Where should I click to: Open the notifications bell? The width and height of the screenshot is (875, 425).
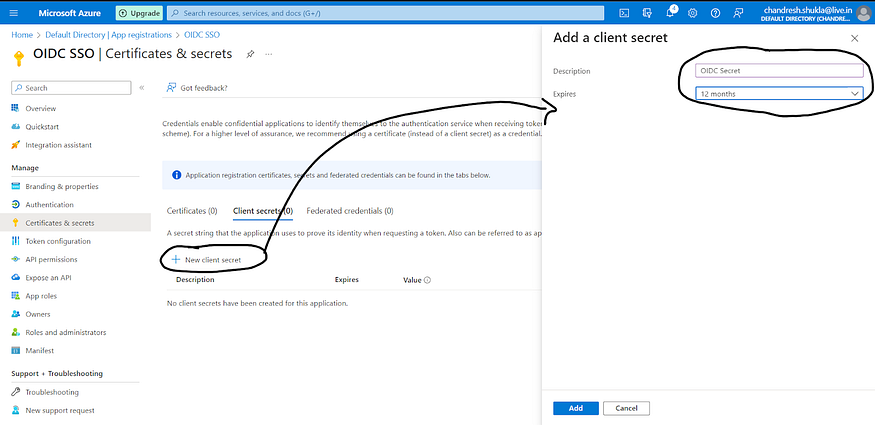tap(670, 13)
